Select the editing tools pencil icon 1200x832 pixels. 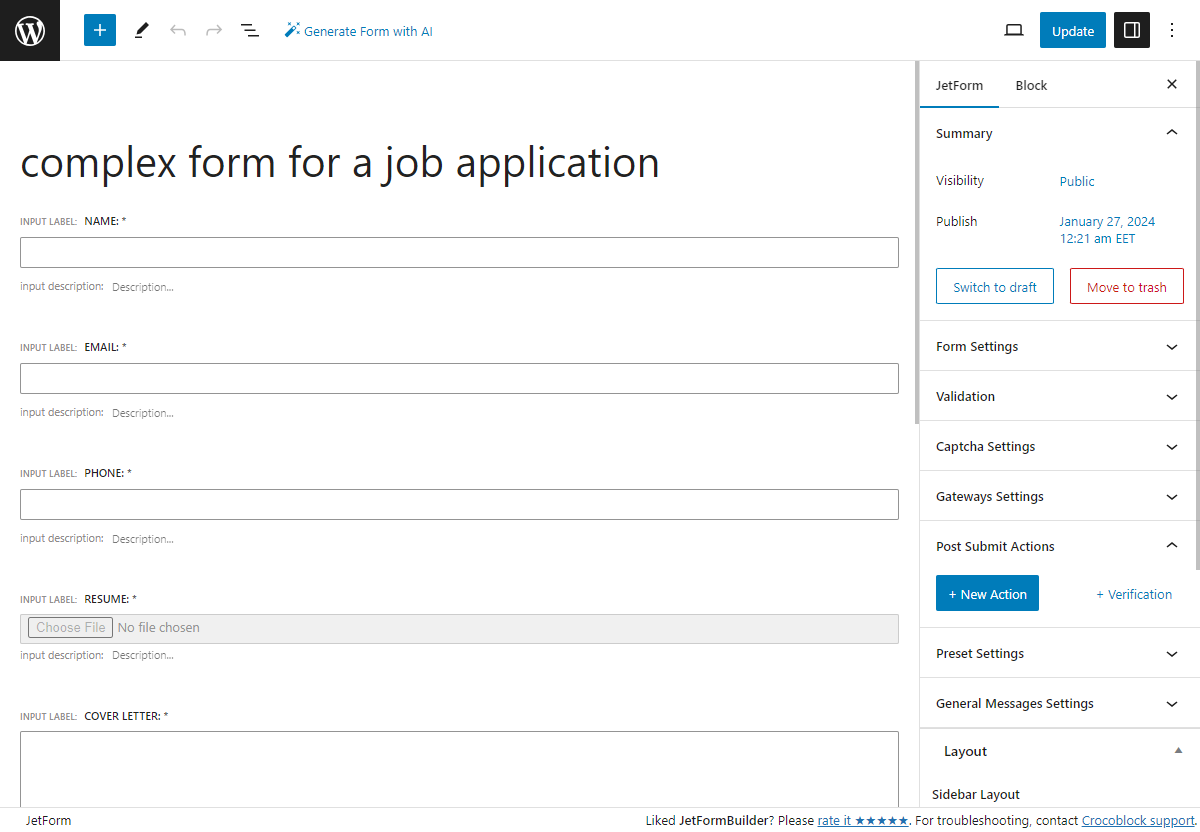141,30
